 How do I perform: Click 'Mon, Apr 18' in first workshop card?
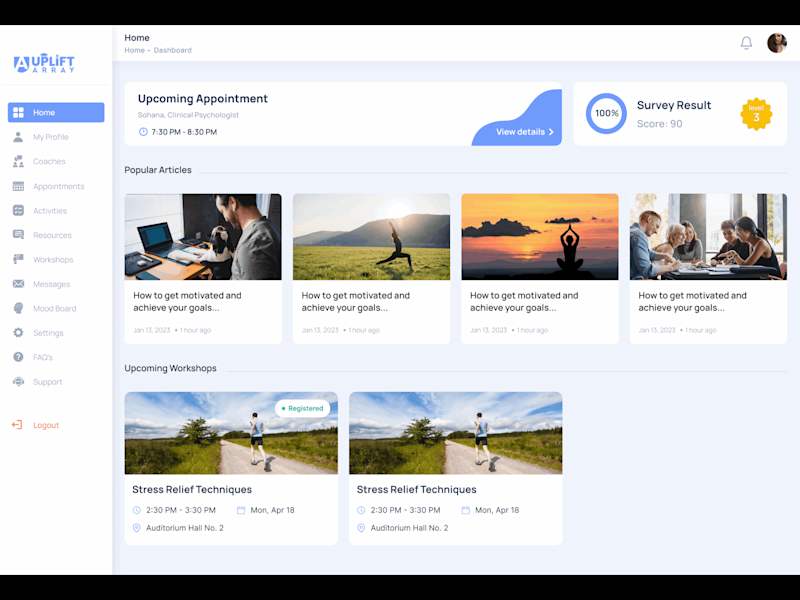[x=272, y=510]
